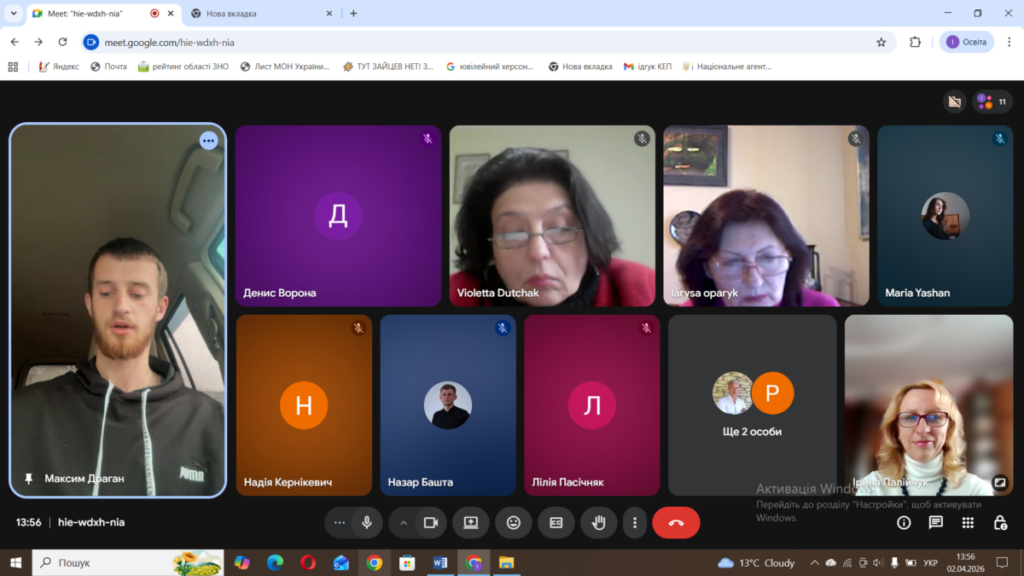Open the Activities grid icon
1024x576 pixels.
(x=968, y=522)
